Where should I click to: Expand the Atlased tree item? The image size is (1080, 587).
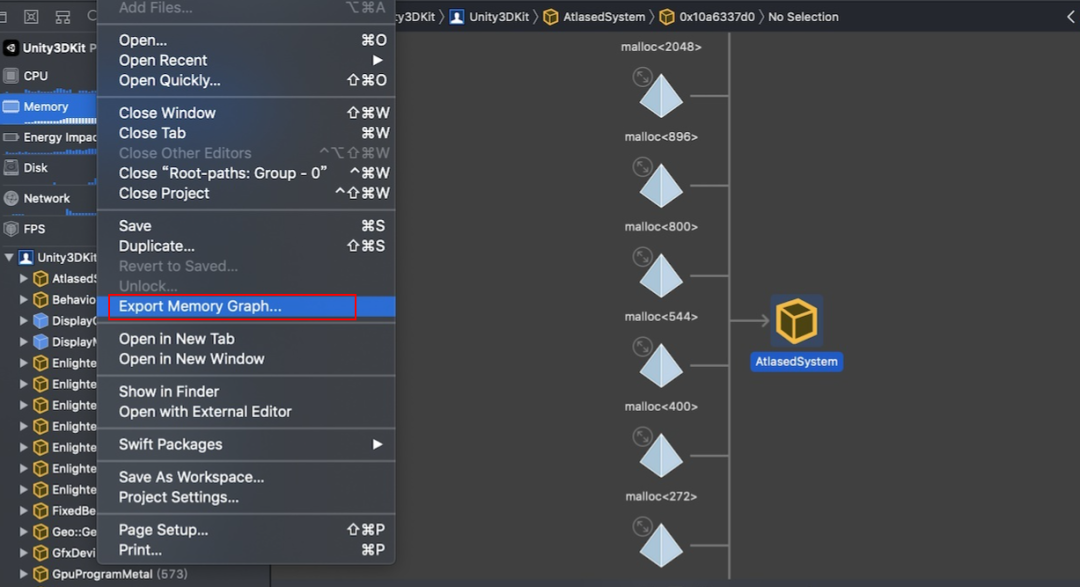click(23, 278)
